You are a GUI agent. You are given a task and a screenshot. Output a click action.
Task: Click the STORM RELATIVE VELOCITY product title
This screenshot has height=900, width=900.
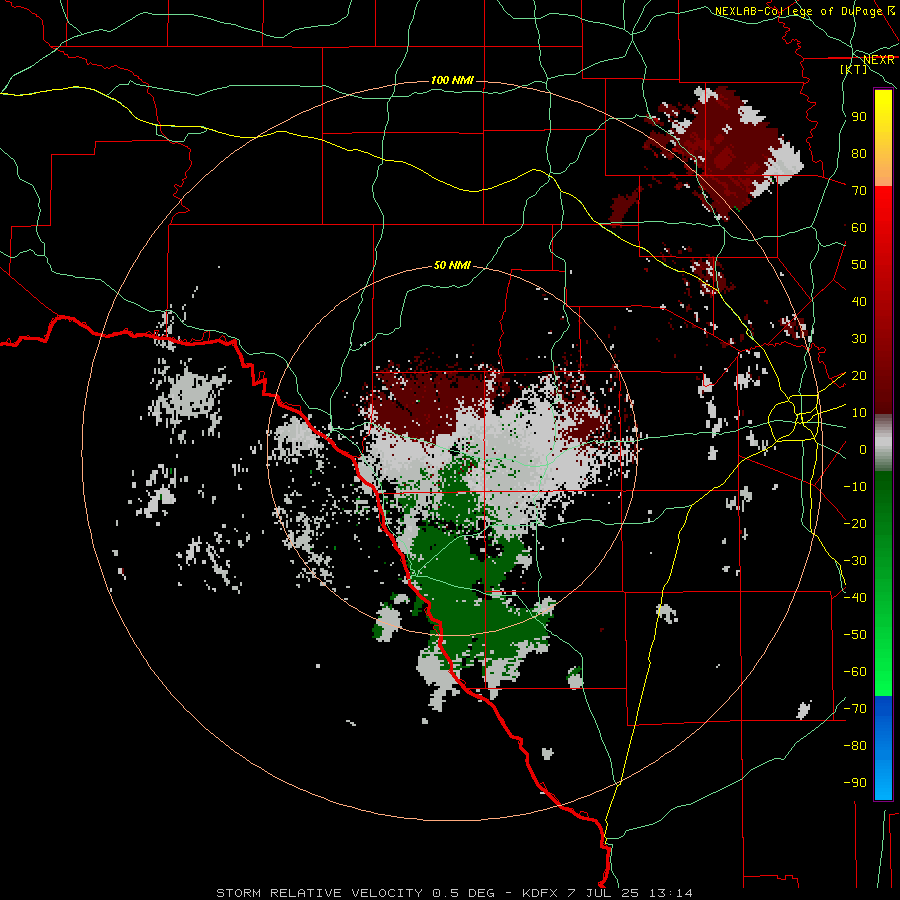coord(321,893)
